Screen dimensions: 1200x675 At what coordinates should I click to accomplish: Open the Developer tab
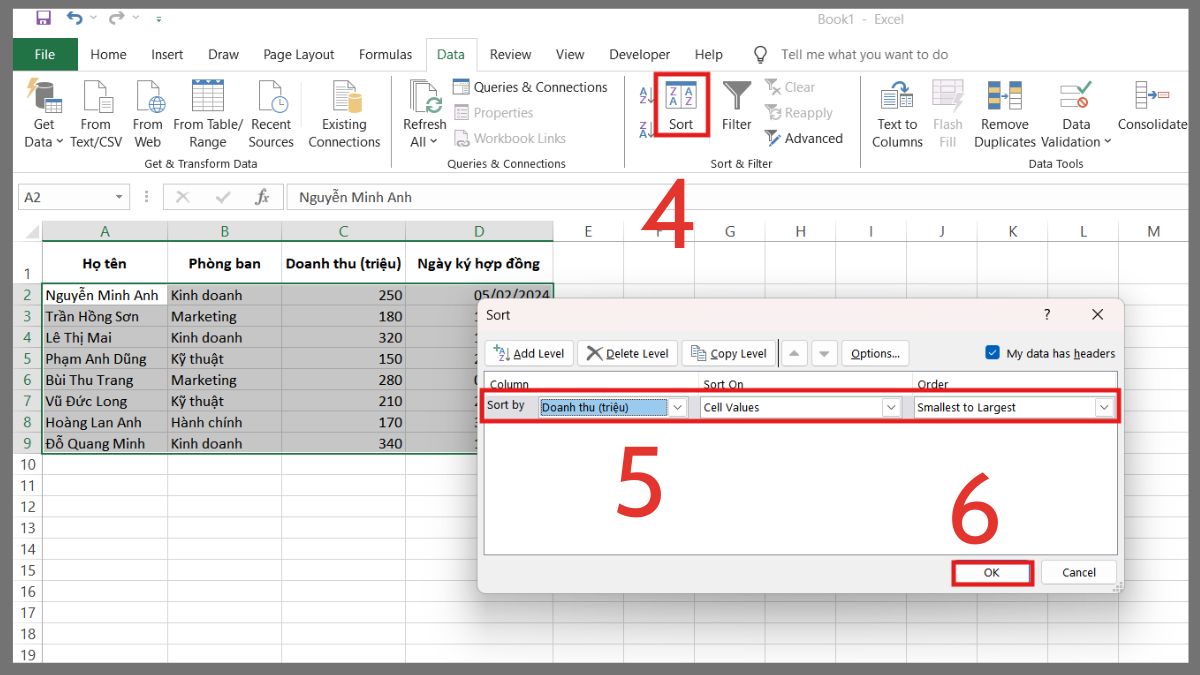(639, 54)
